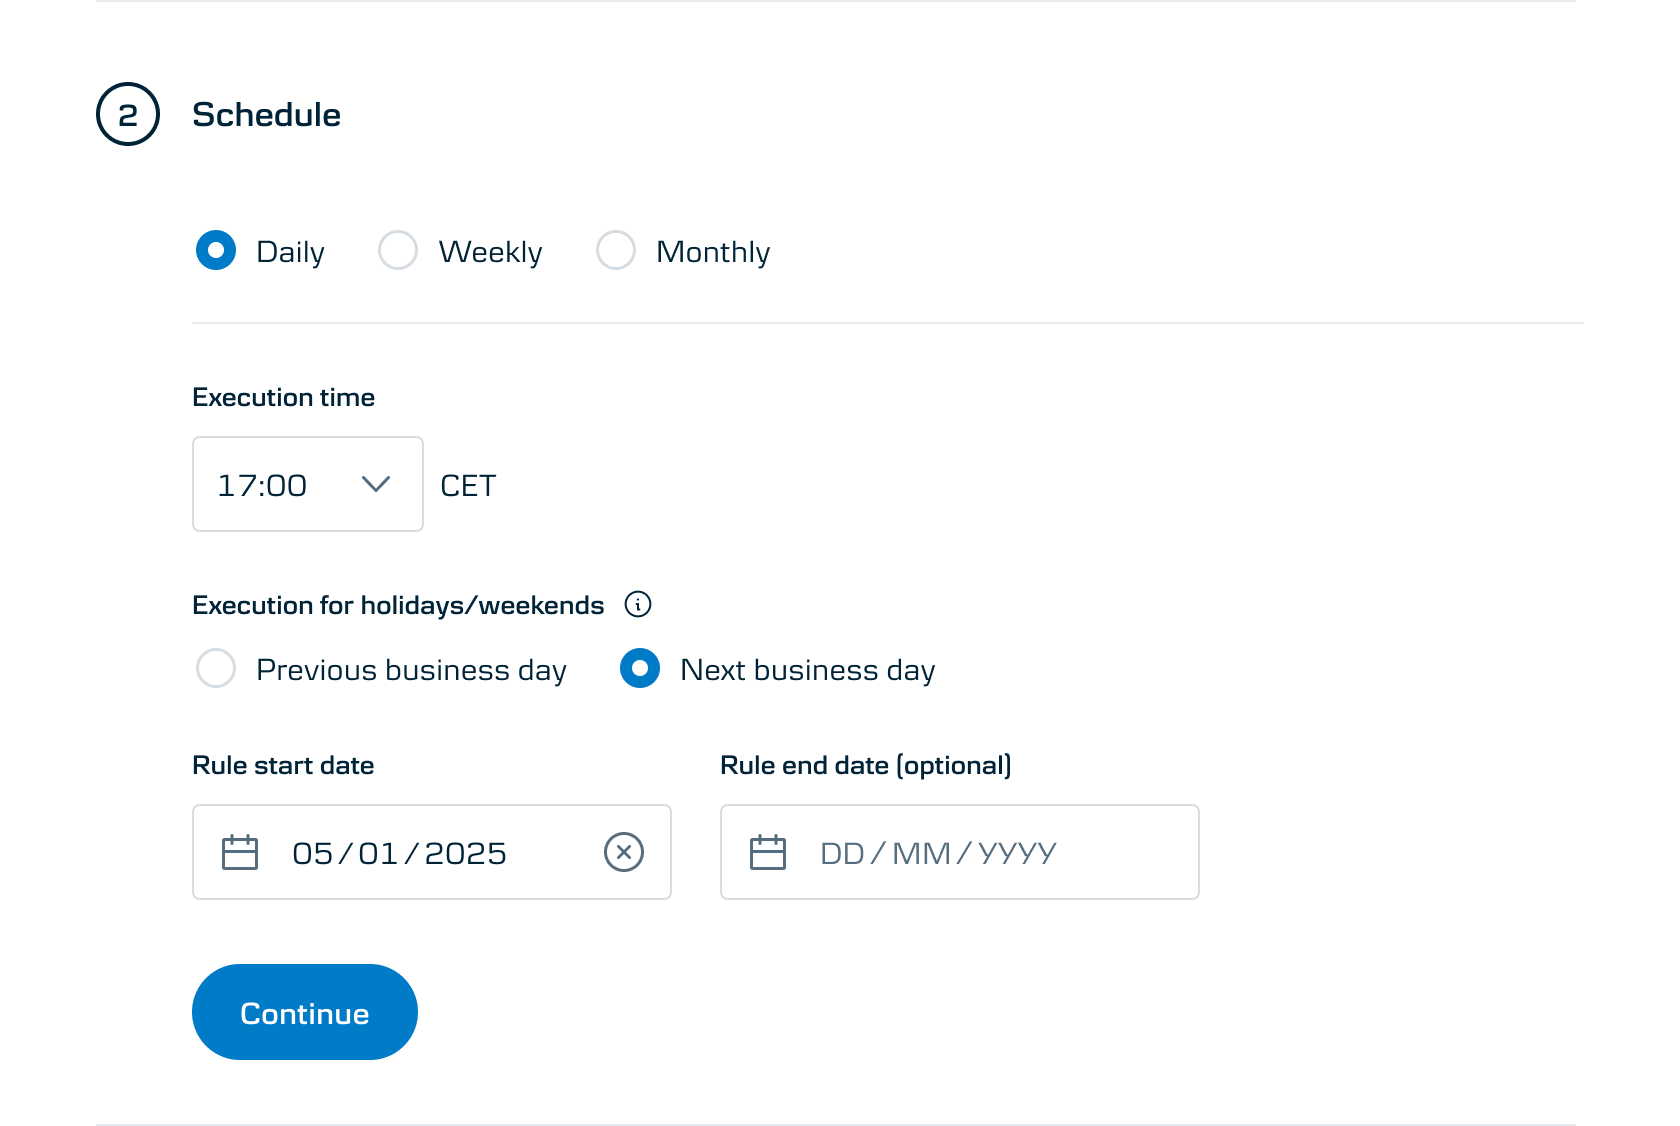Click the chevron on the Execution time selector
Viewport: 1680px width, 1126px height.
(x=377, y=484)
